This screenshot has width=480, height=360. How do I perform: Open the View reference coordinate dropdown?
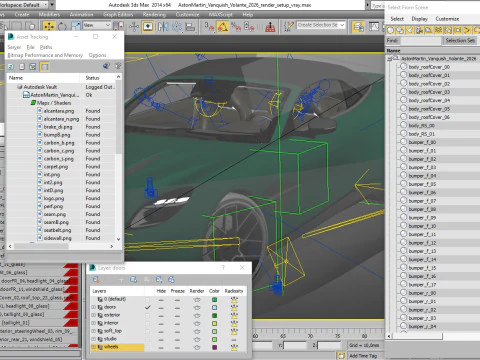[x=97, y=25]
